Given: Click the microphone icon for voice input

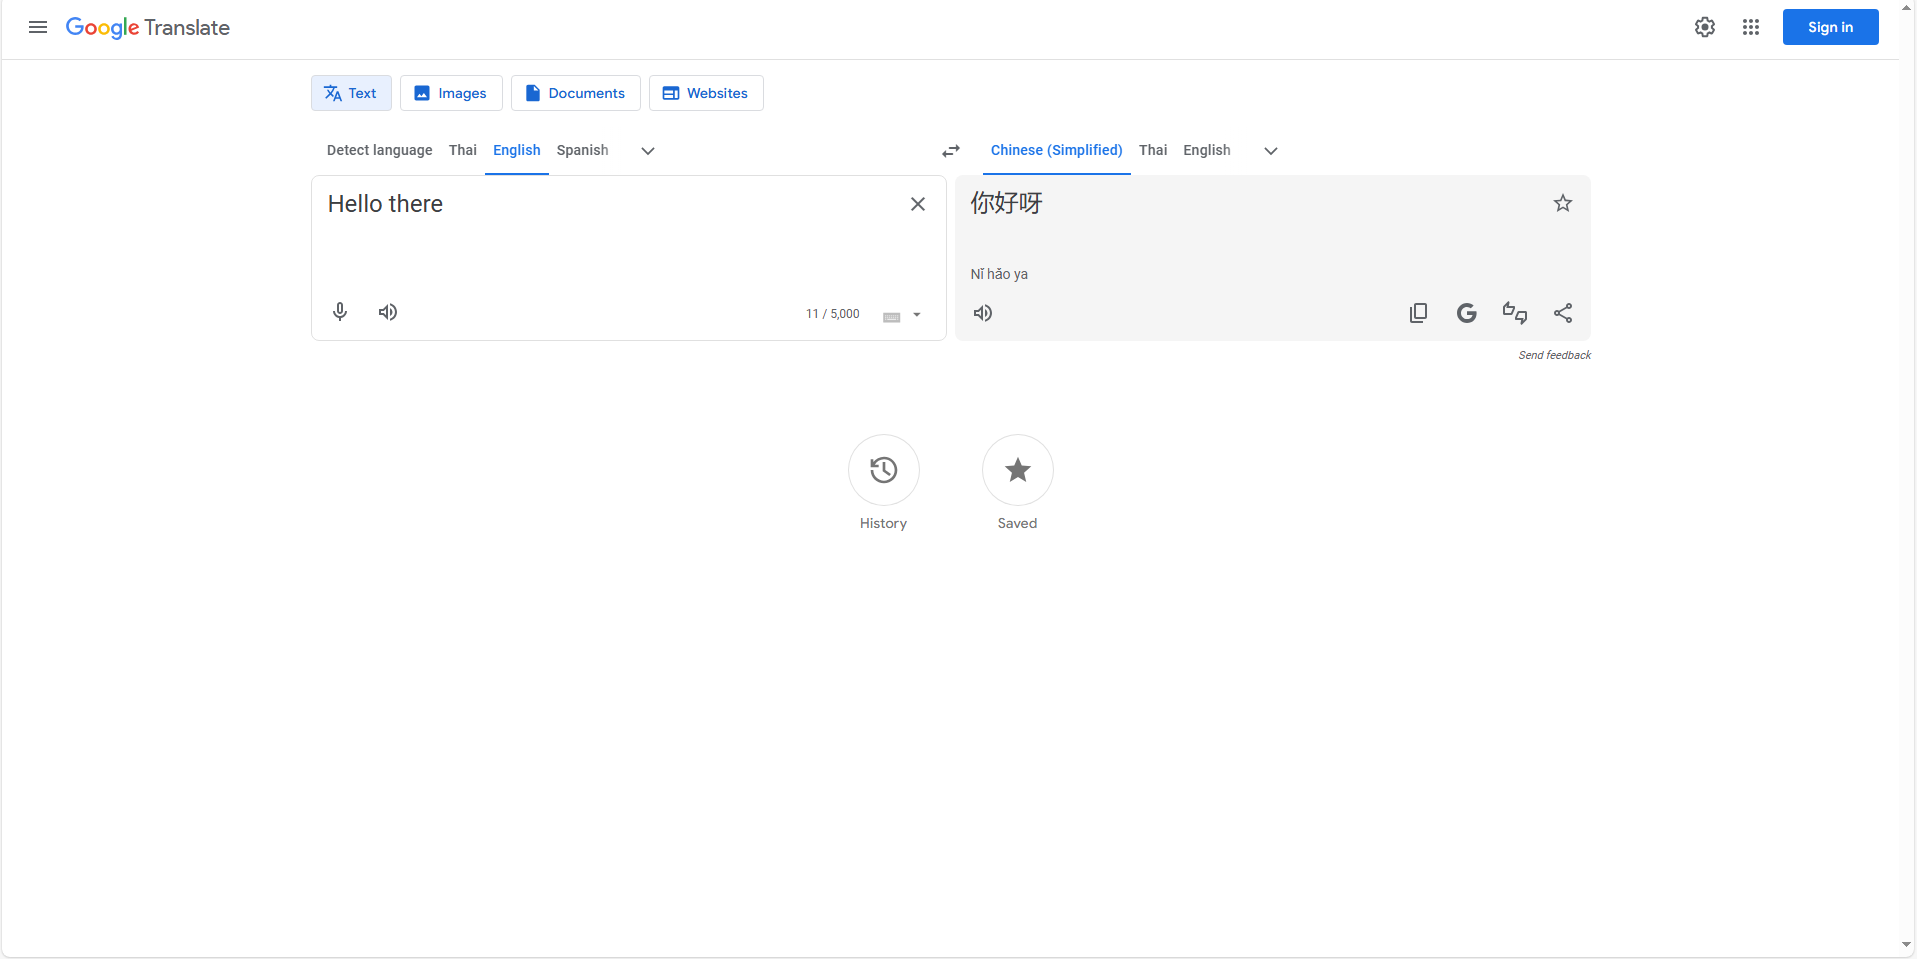Looking at the screenshot, I should 339,312.
